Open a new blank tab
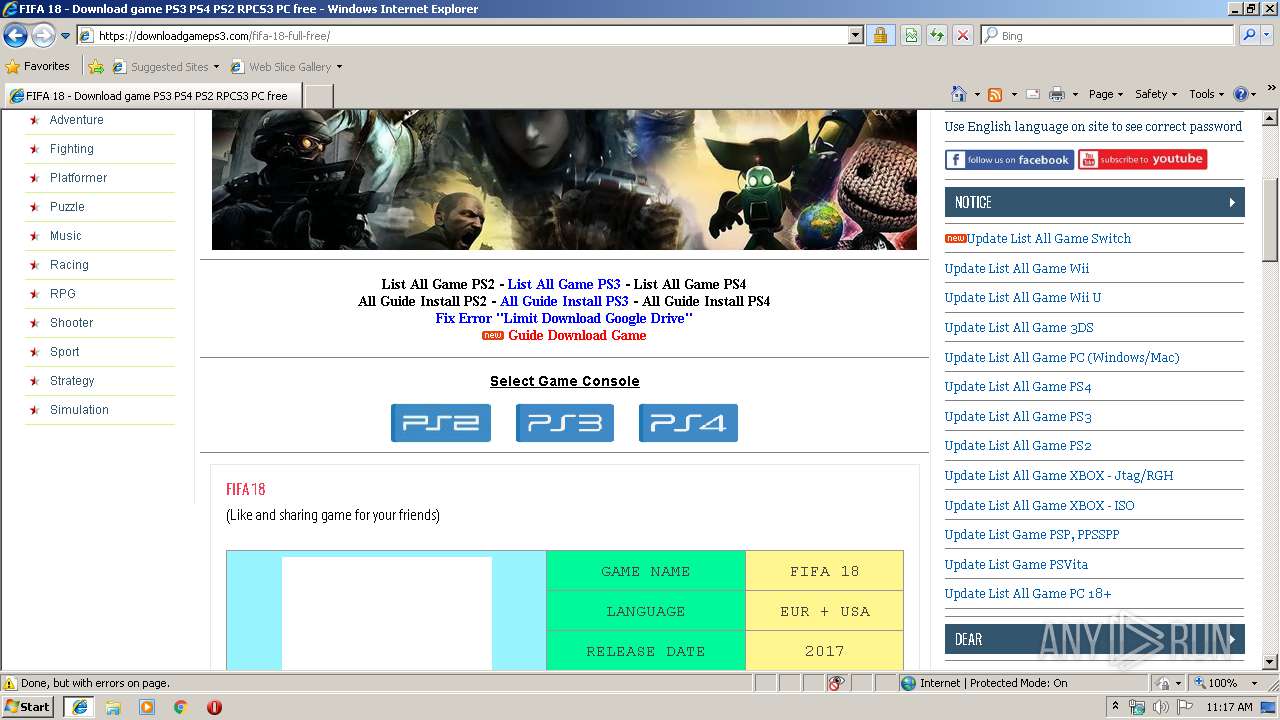Viewport: 1280px width, 720px height. click(x=318, y=96)
